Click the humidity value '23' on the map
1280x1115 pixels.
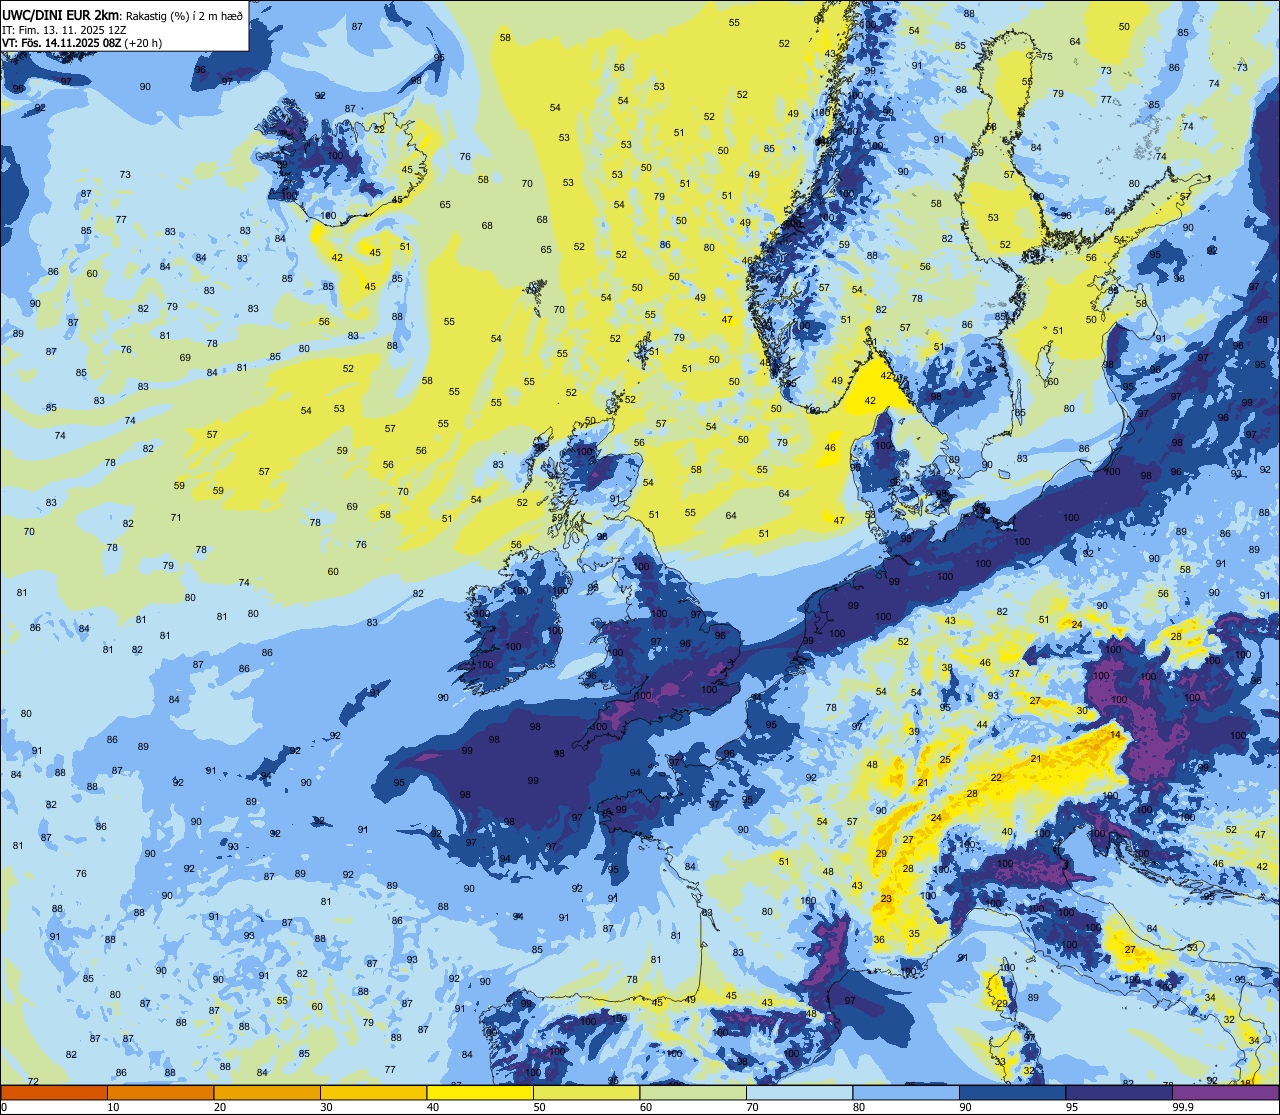887,899
